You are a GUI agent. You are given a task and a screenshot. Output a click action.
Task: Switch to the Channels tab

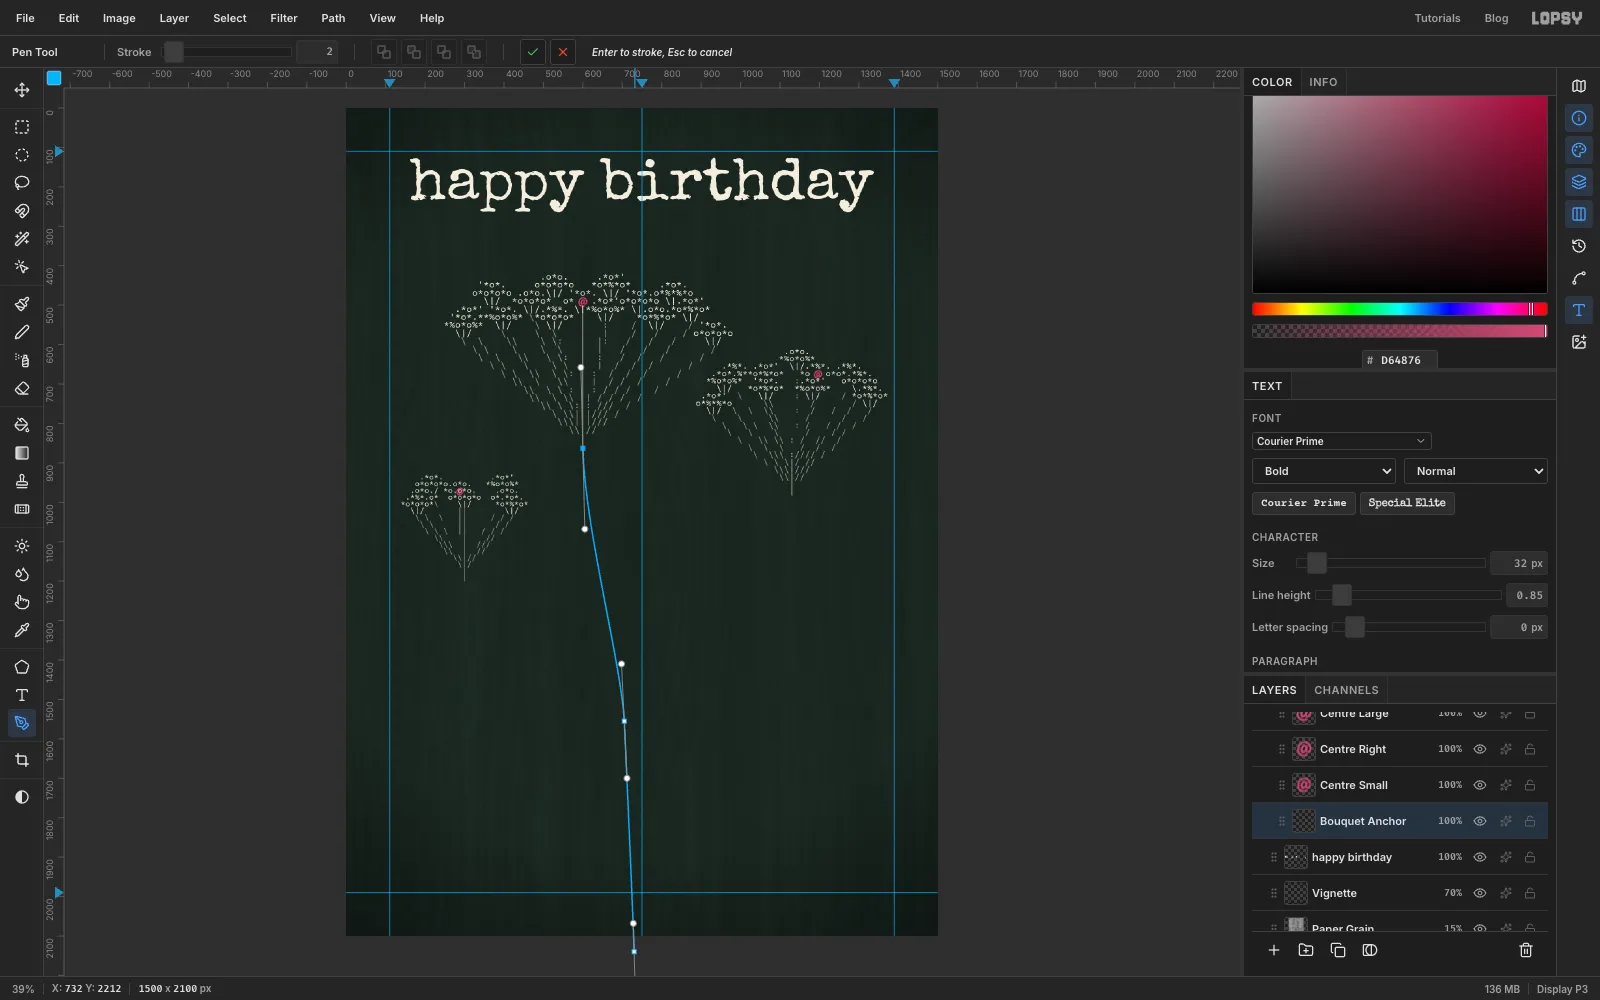pos(1346,690)
